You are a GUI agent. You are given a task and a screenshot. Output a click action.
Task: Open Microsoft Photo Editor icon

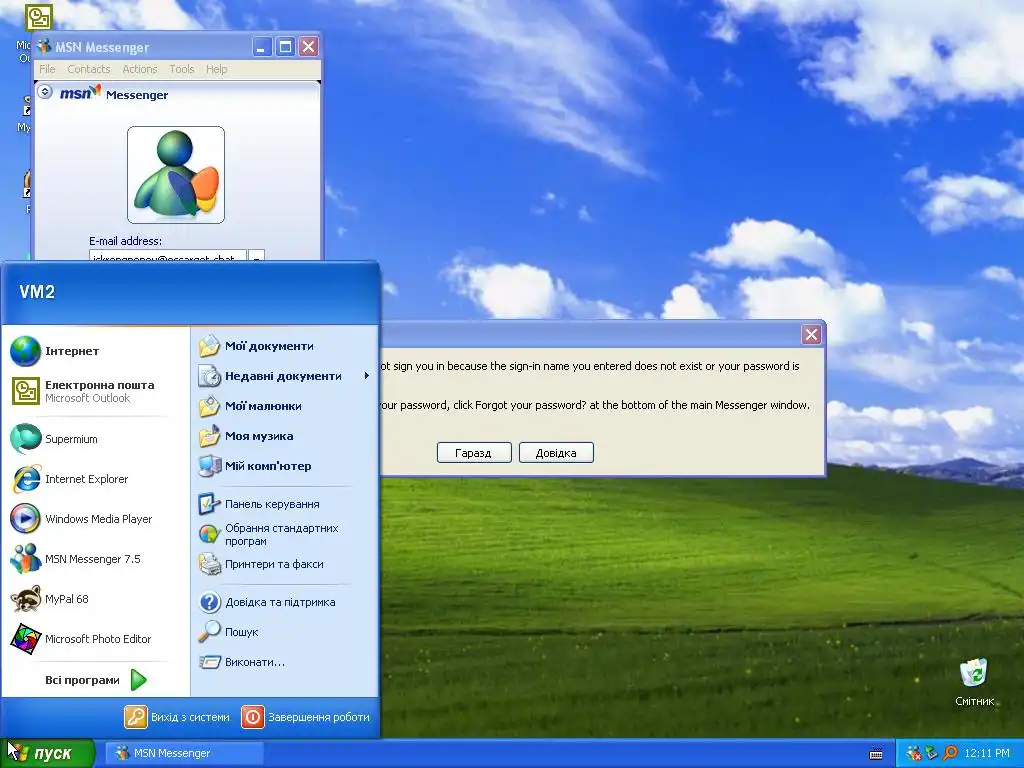[x=25, y=639]
